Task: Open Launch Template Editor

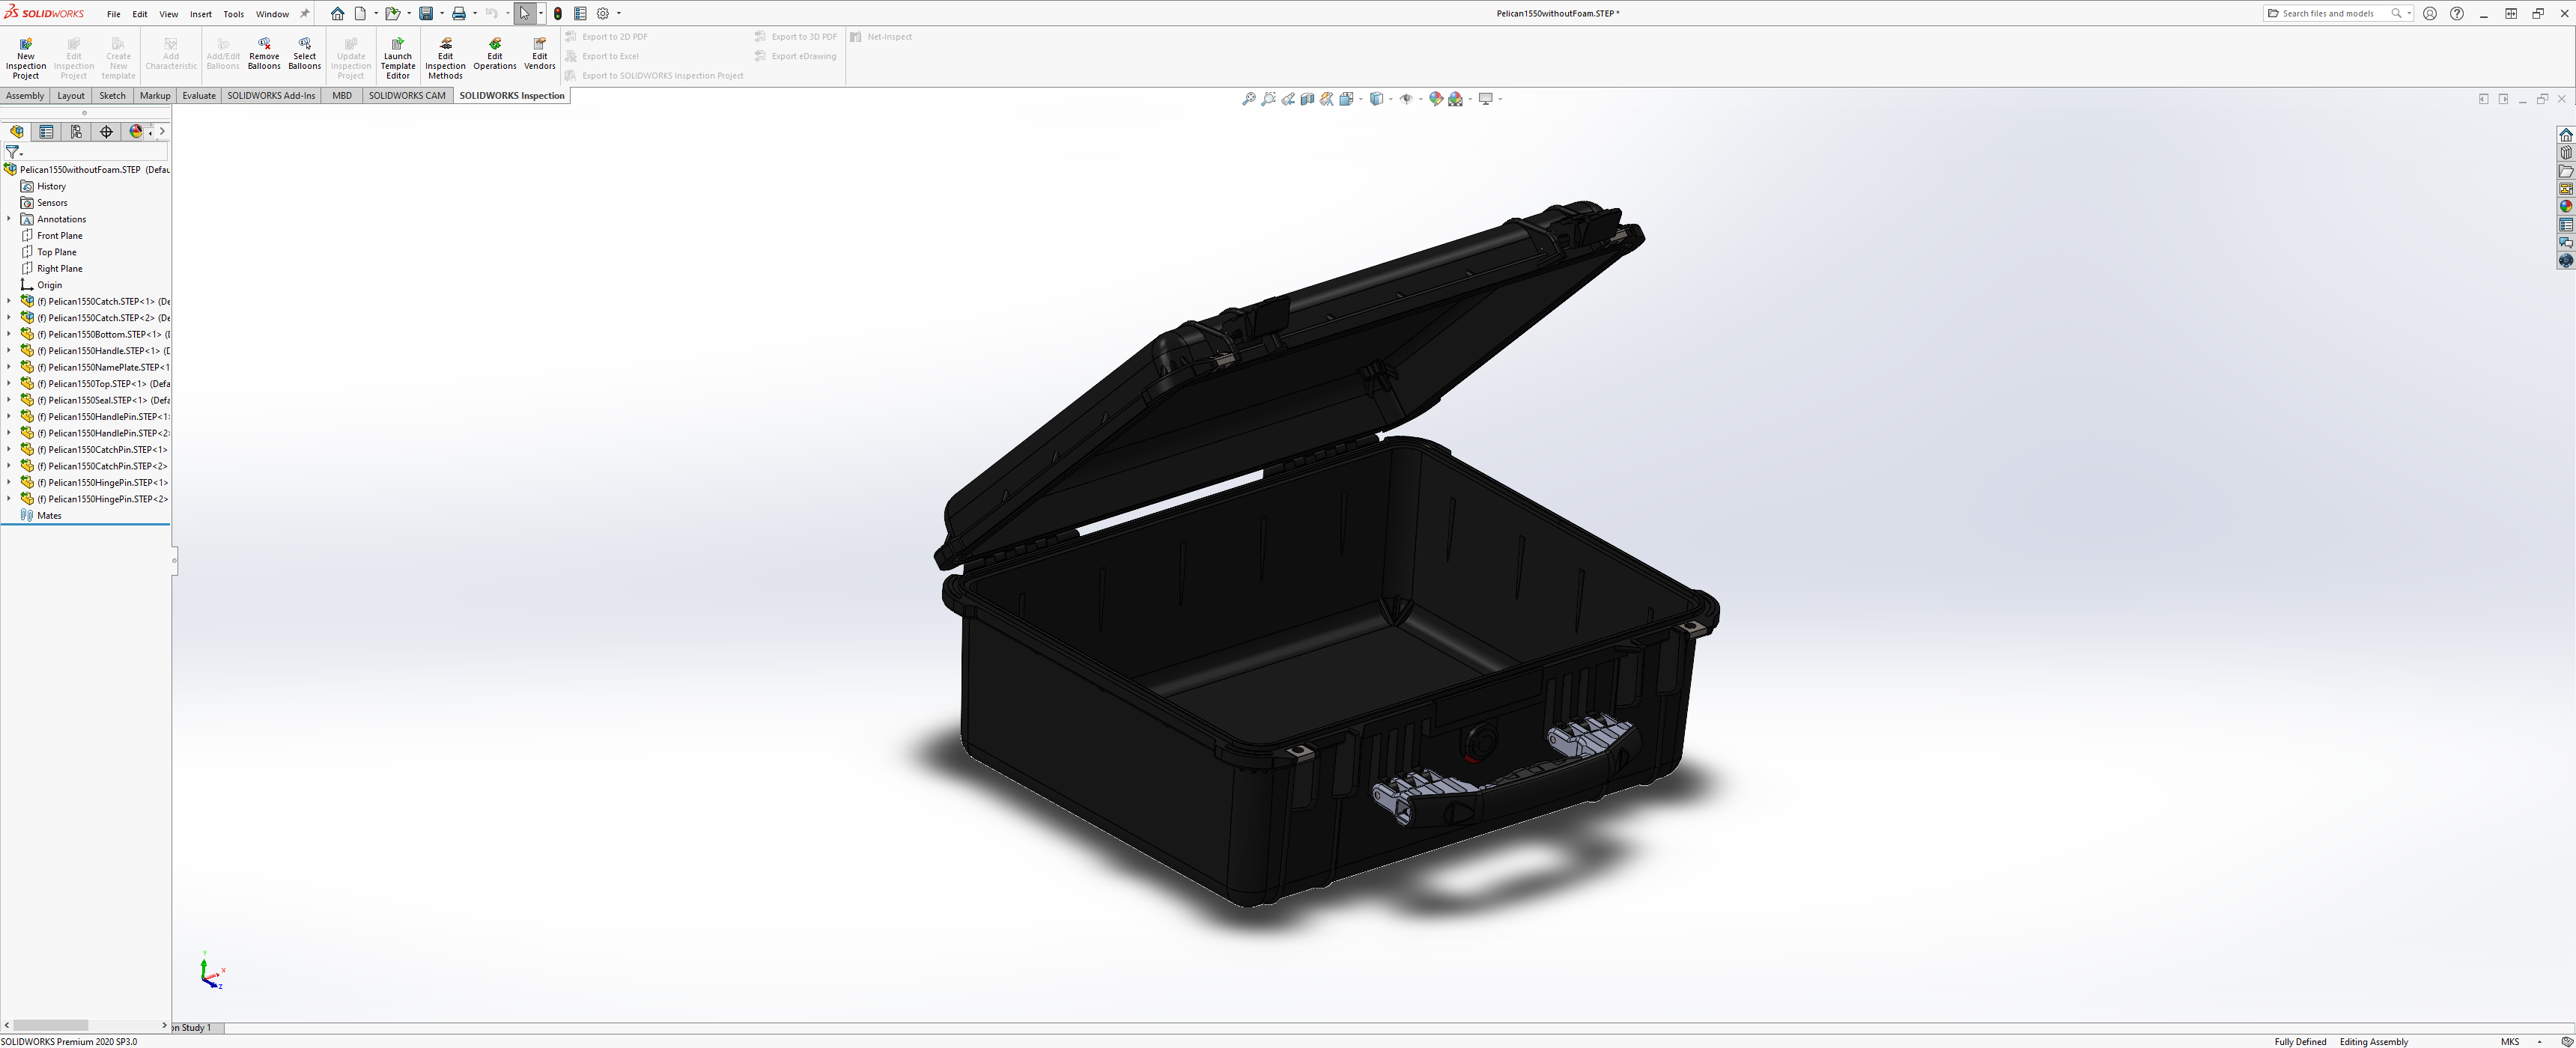Action: (x=398, y=58)
